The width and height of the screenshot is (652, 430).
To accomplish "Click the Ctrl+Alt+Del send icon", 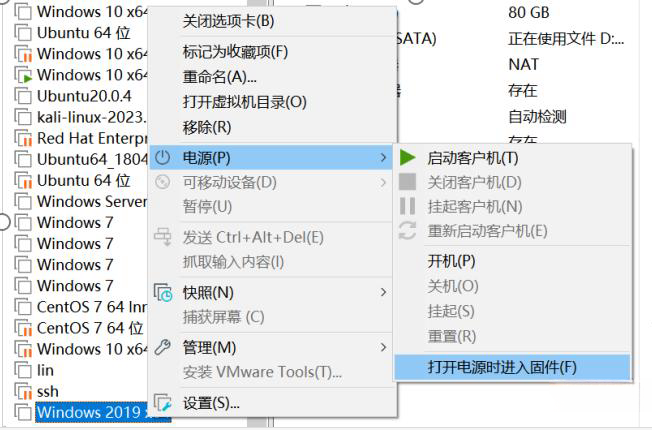I will [x=163, y=237].
